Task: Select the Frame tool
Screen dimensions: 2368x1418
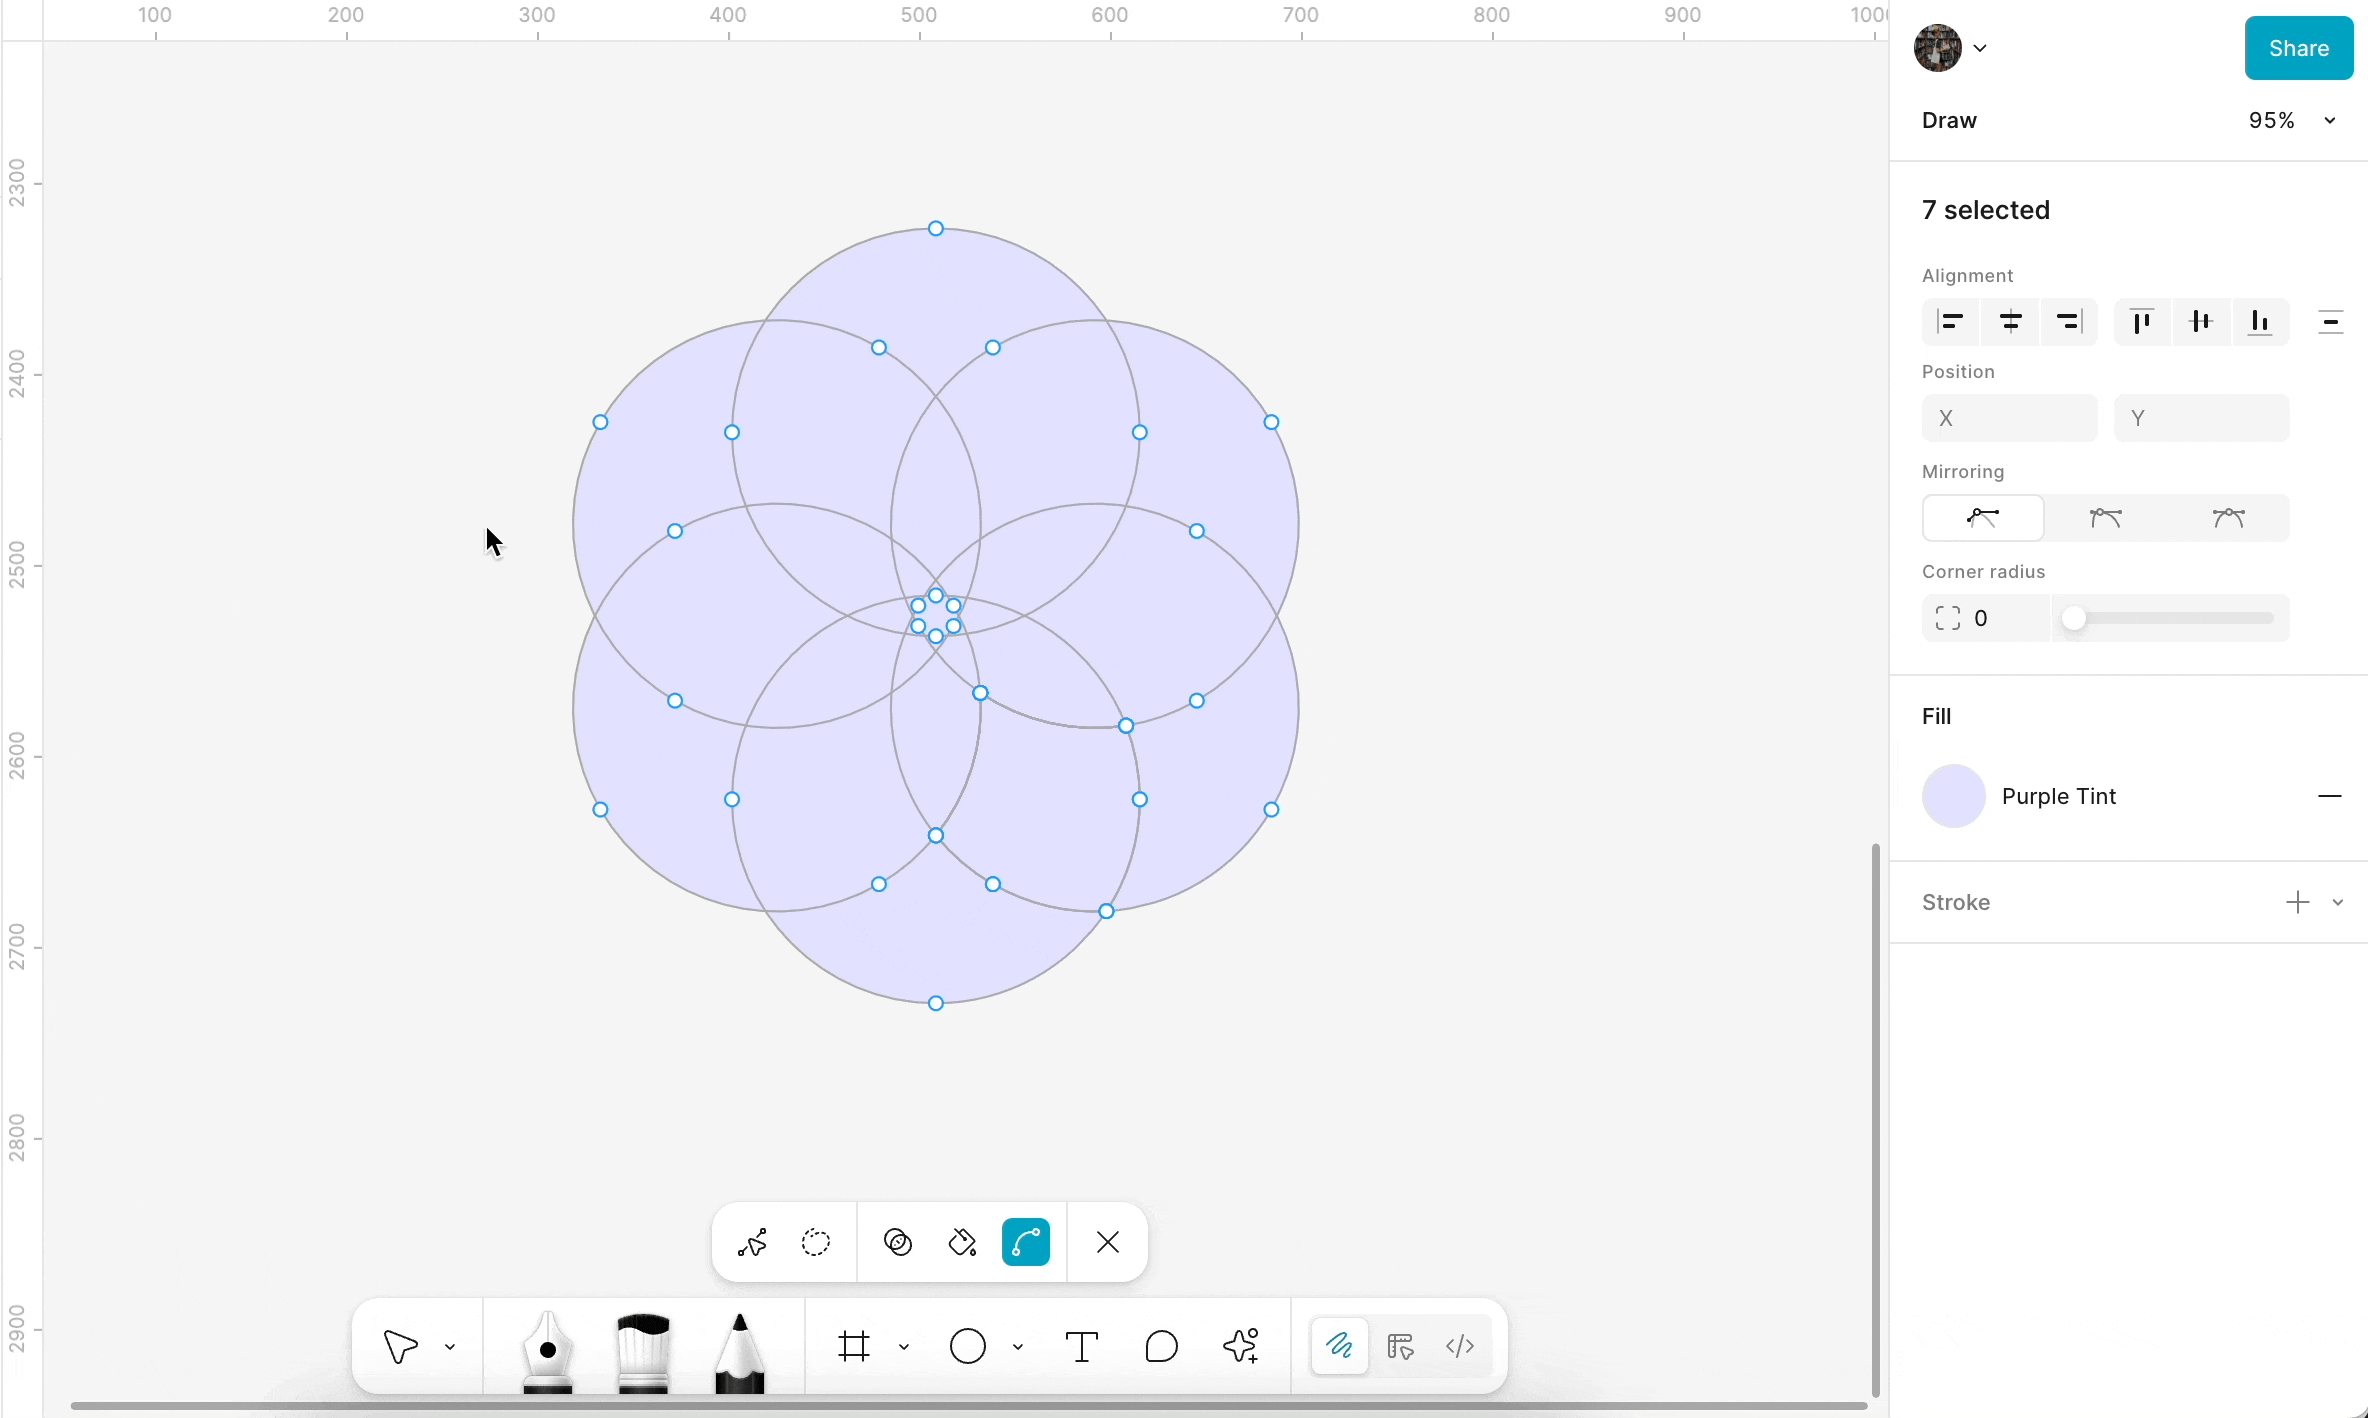Action: pyautogui.click(x=854, y=1346)
